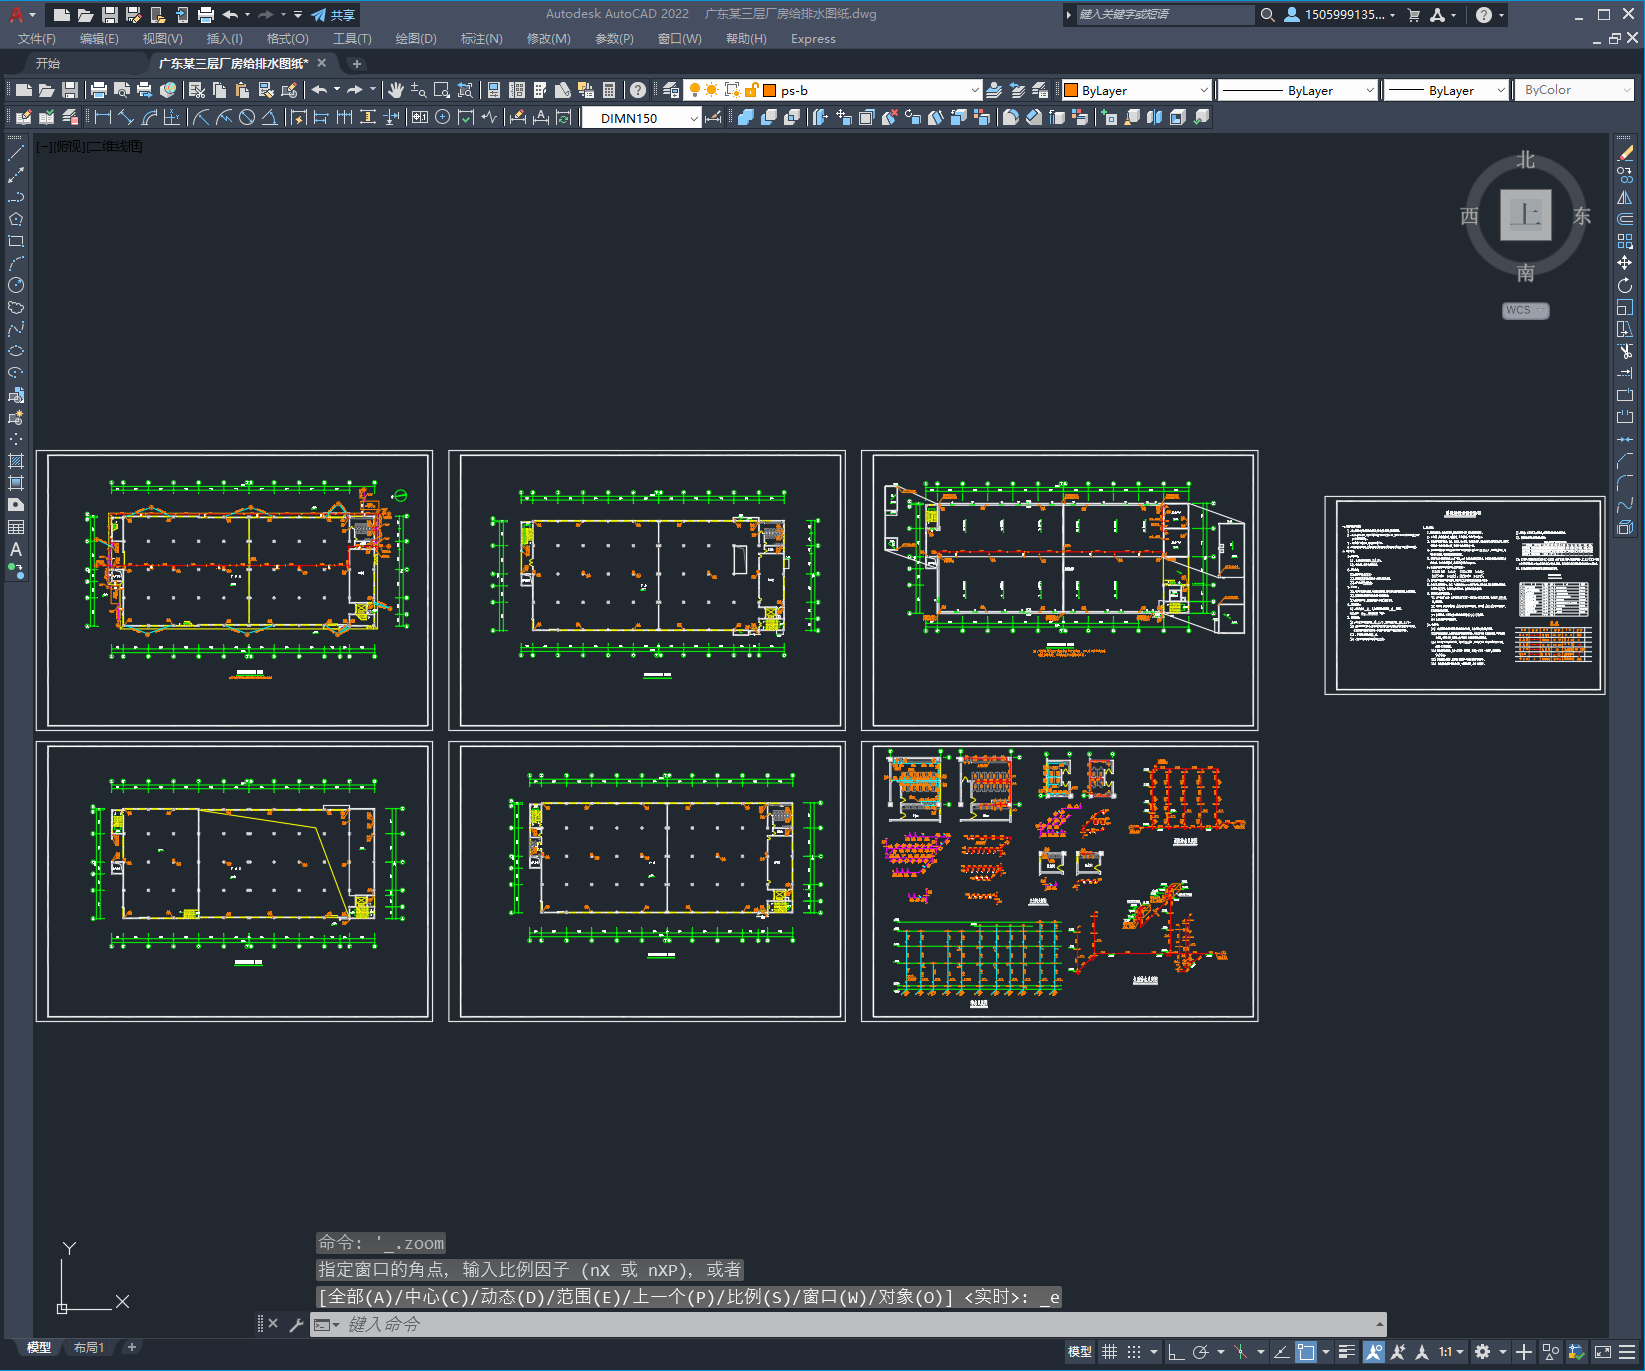The image size is (1645, 1371).
Task: Click the Help question mark in toolbar
Action: coord(638,90)
